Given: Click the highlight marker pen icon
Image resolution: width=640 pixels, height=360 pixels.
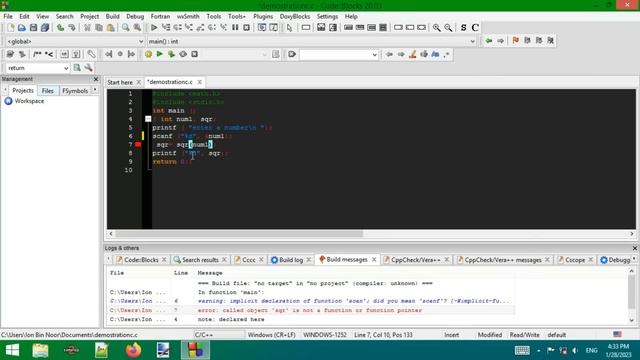Looking at the screenshot, I should click(413, 54).
